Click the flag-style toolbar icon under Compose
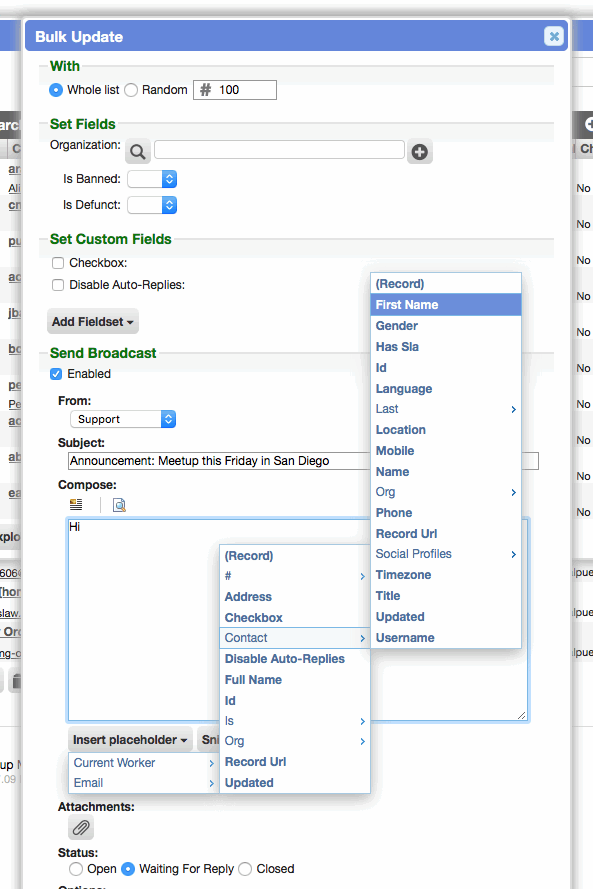 tap(76, 504)
